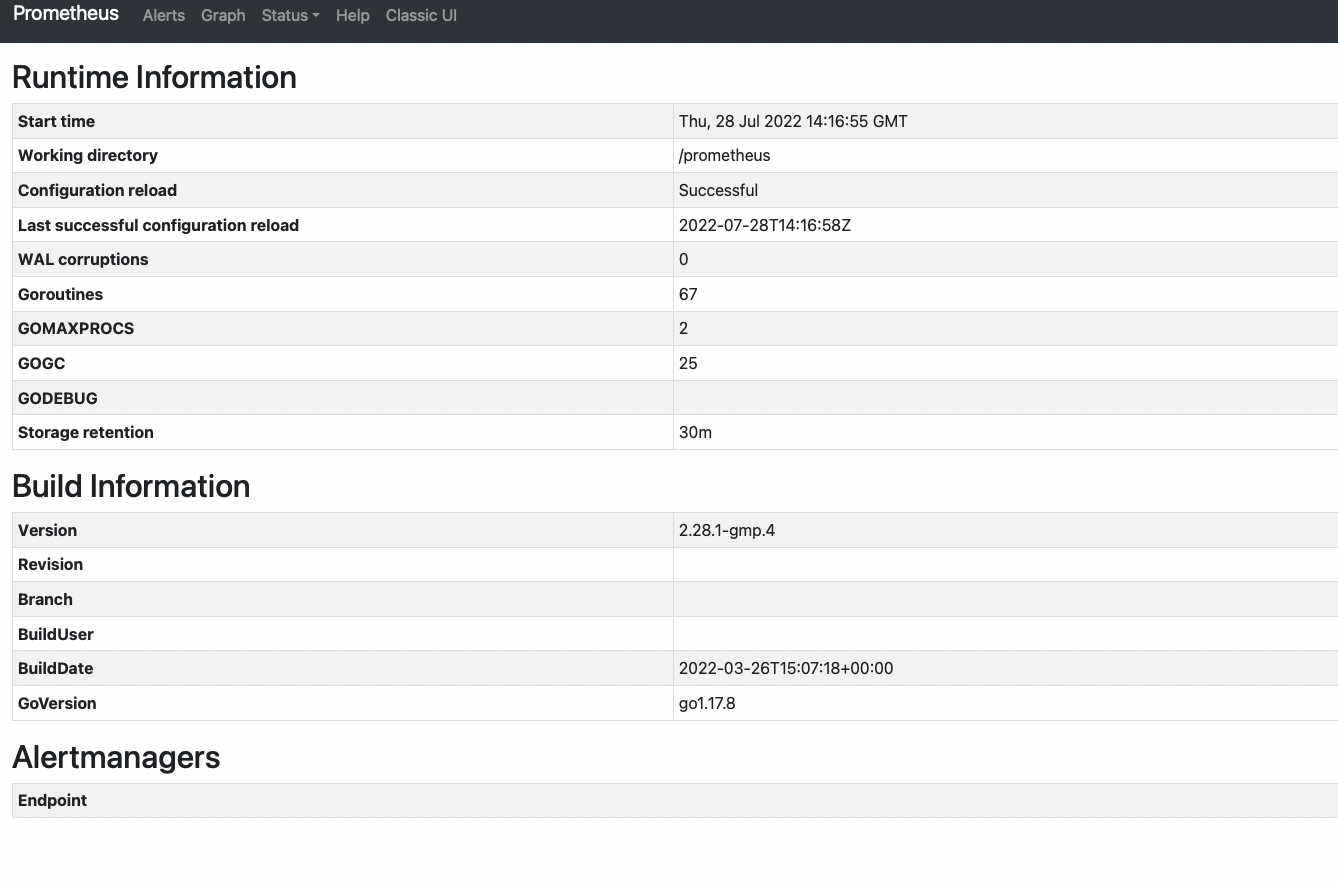Click the Storage retention value 30m

[696, 432]
